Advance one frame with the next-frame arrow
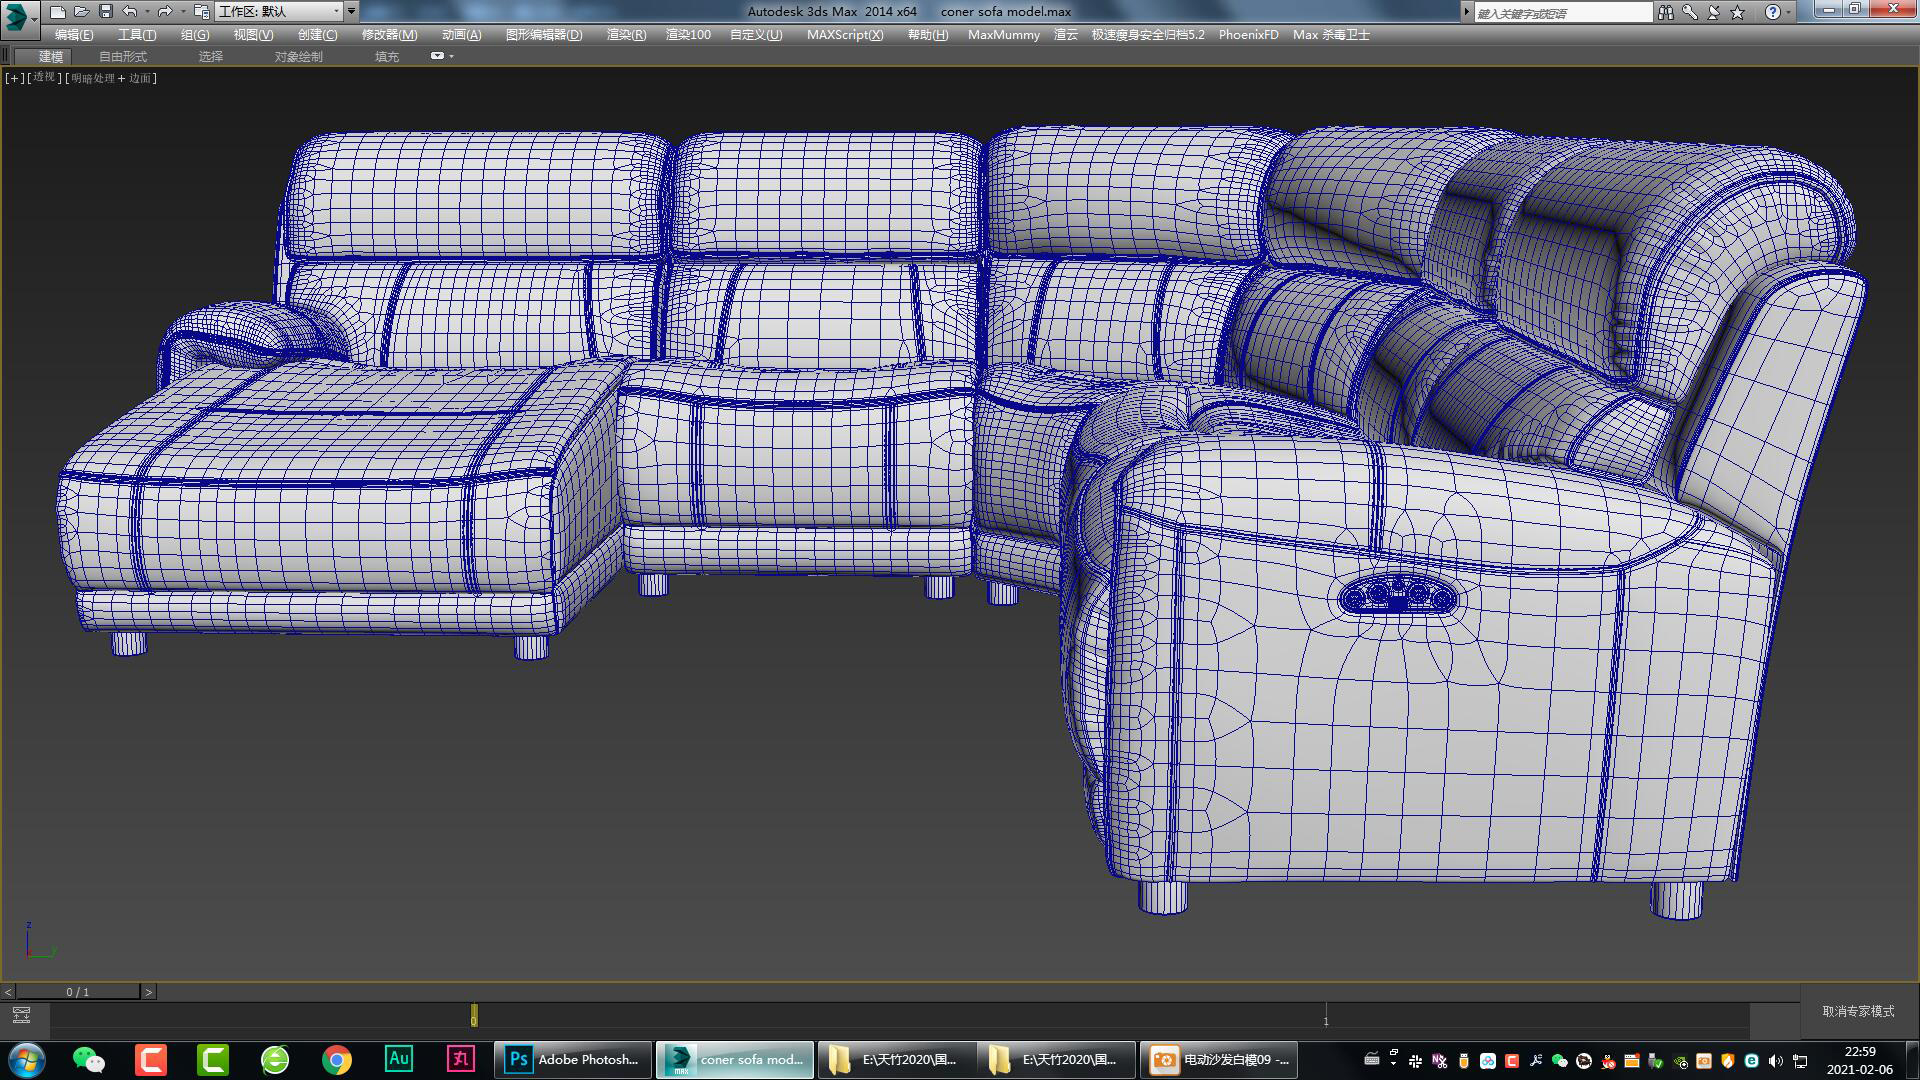 pos(150,991)
